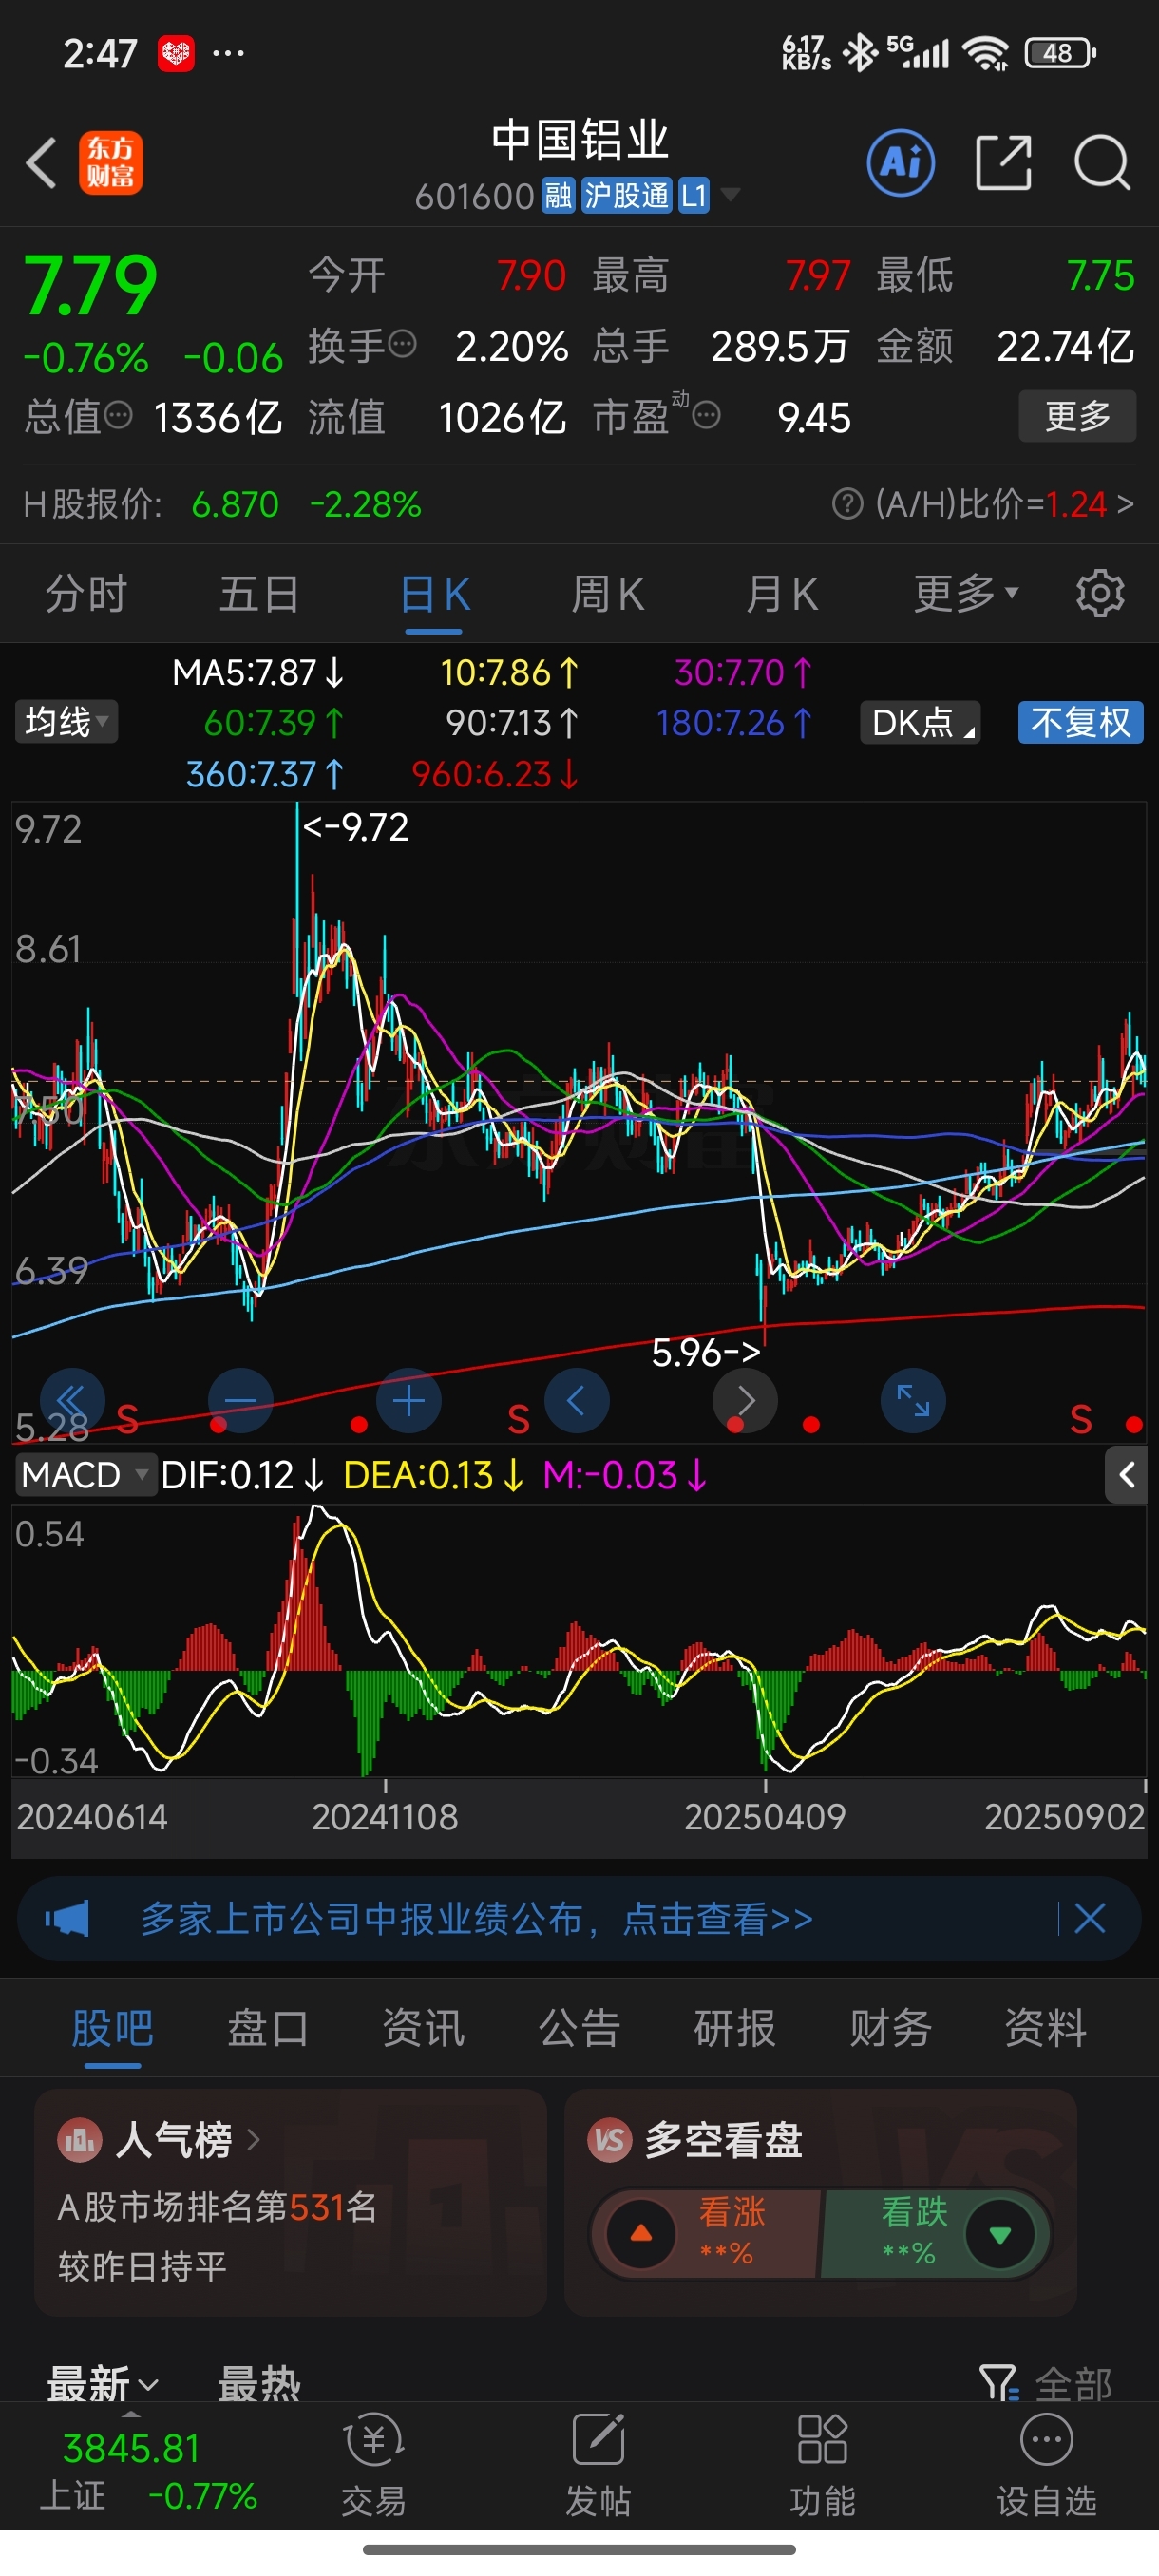
Task: Switch to 月K chart tab
Action: 781,594
